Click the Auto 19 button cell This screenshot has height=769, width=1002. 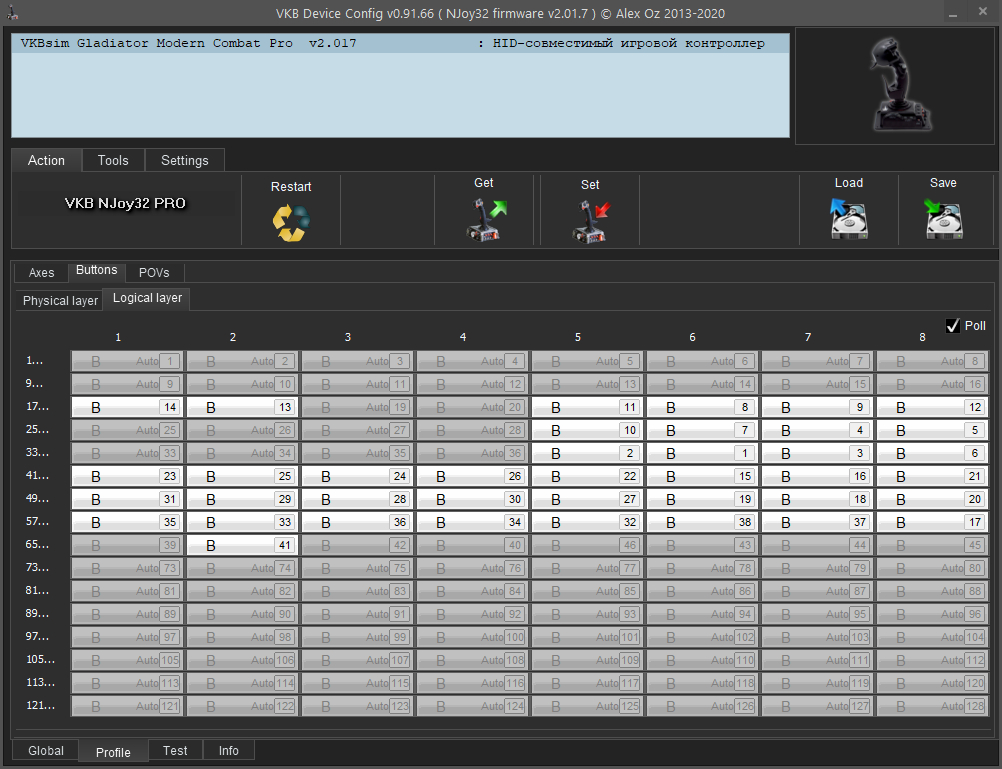coord(357,407)
